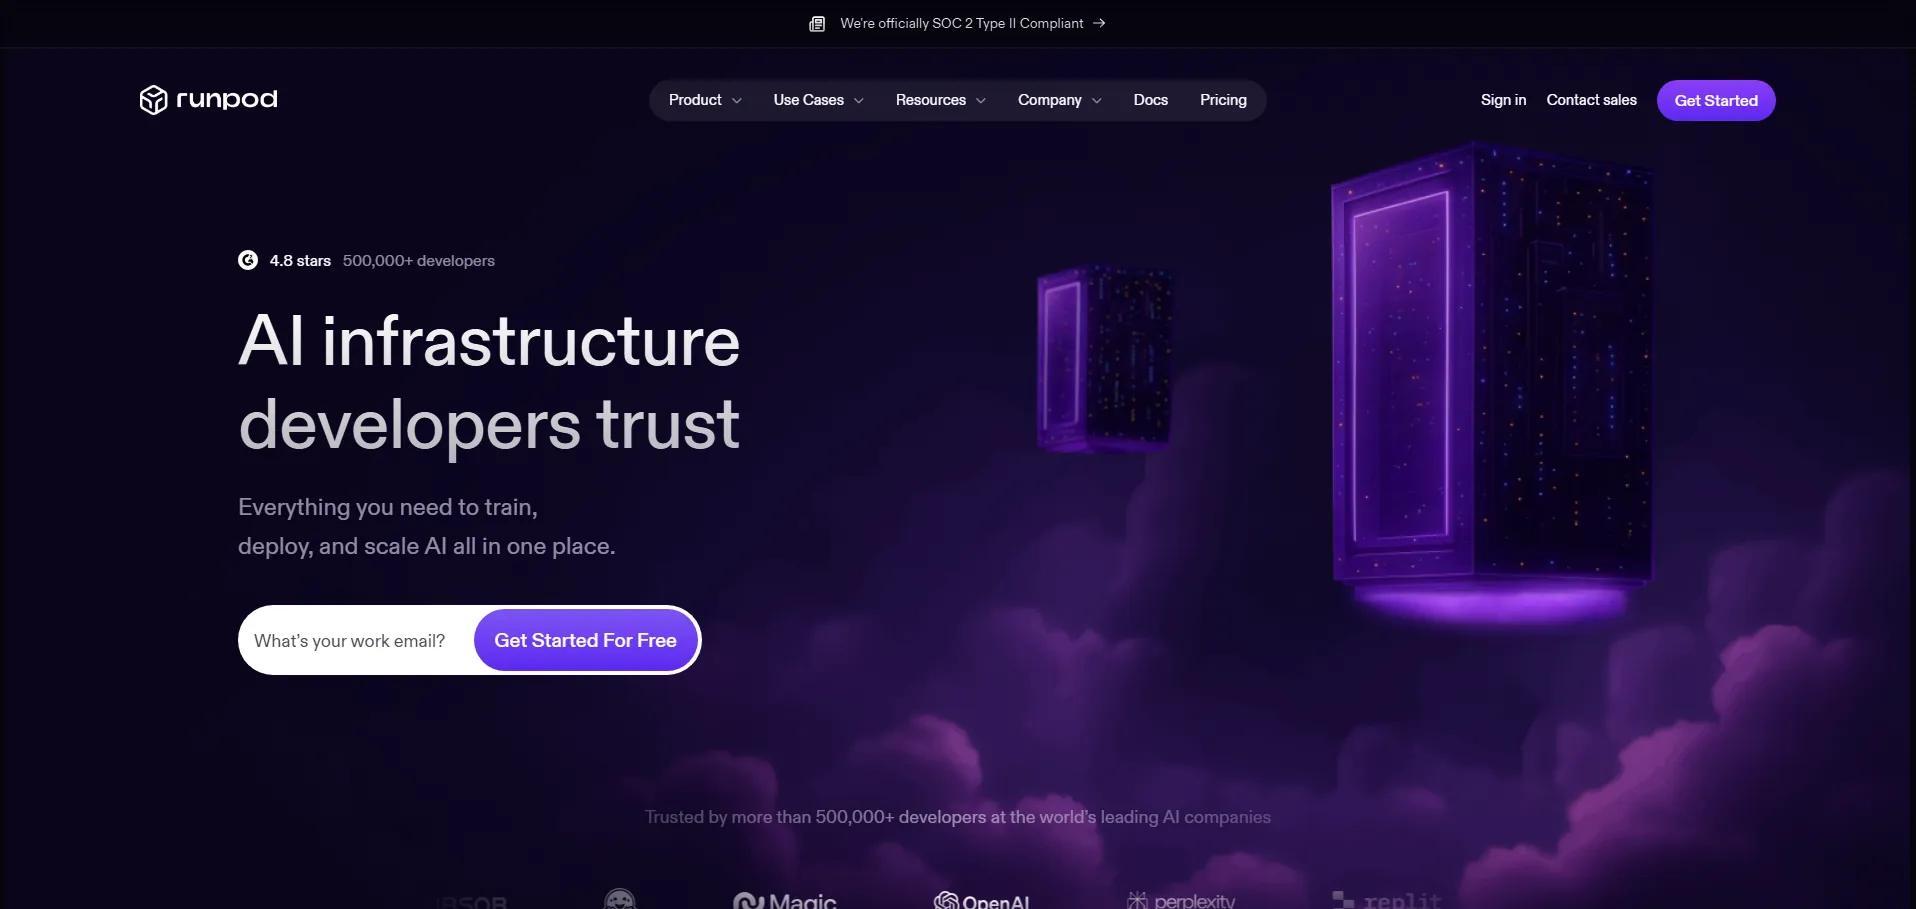Click the OpenAI logo
Screen dimensions: 1916x909
981,900
